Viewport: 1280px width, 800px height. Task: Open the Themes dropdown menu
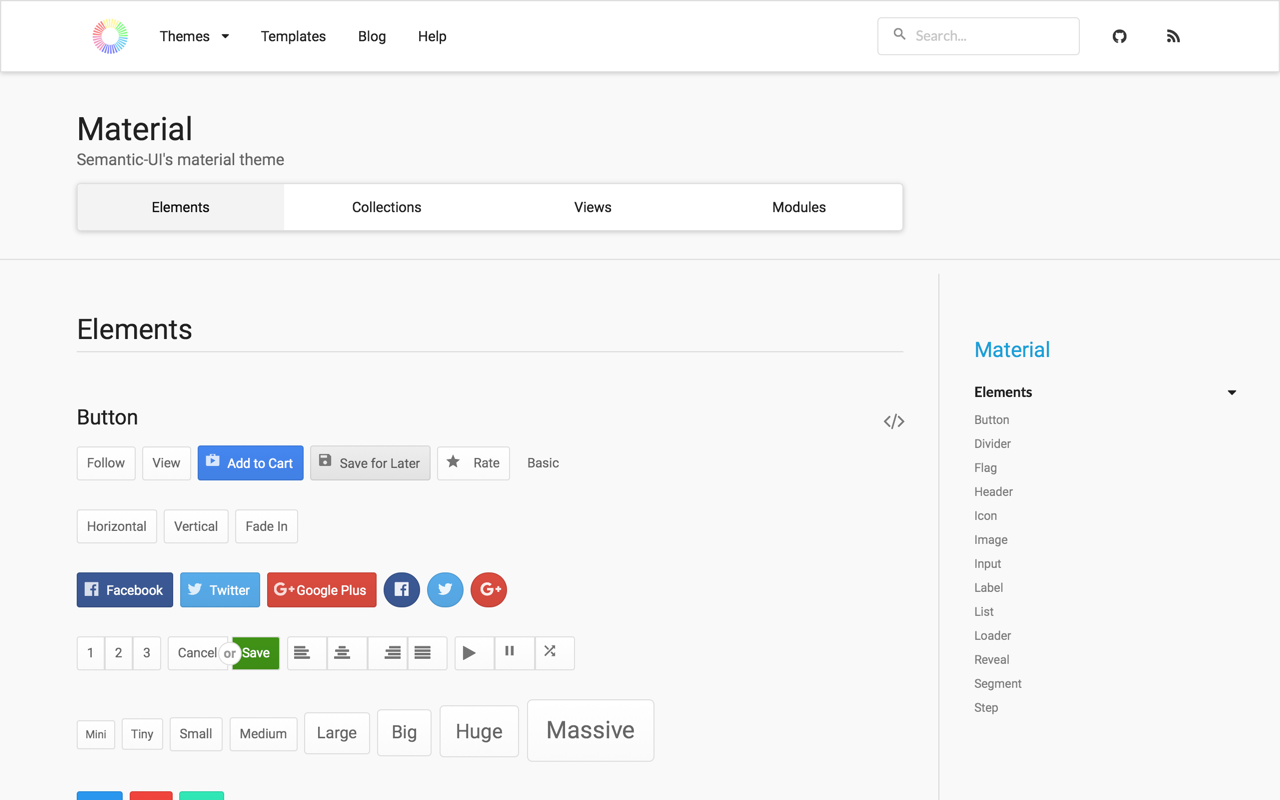[x=194, y=36]
